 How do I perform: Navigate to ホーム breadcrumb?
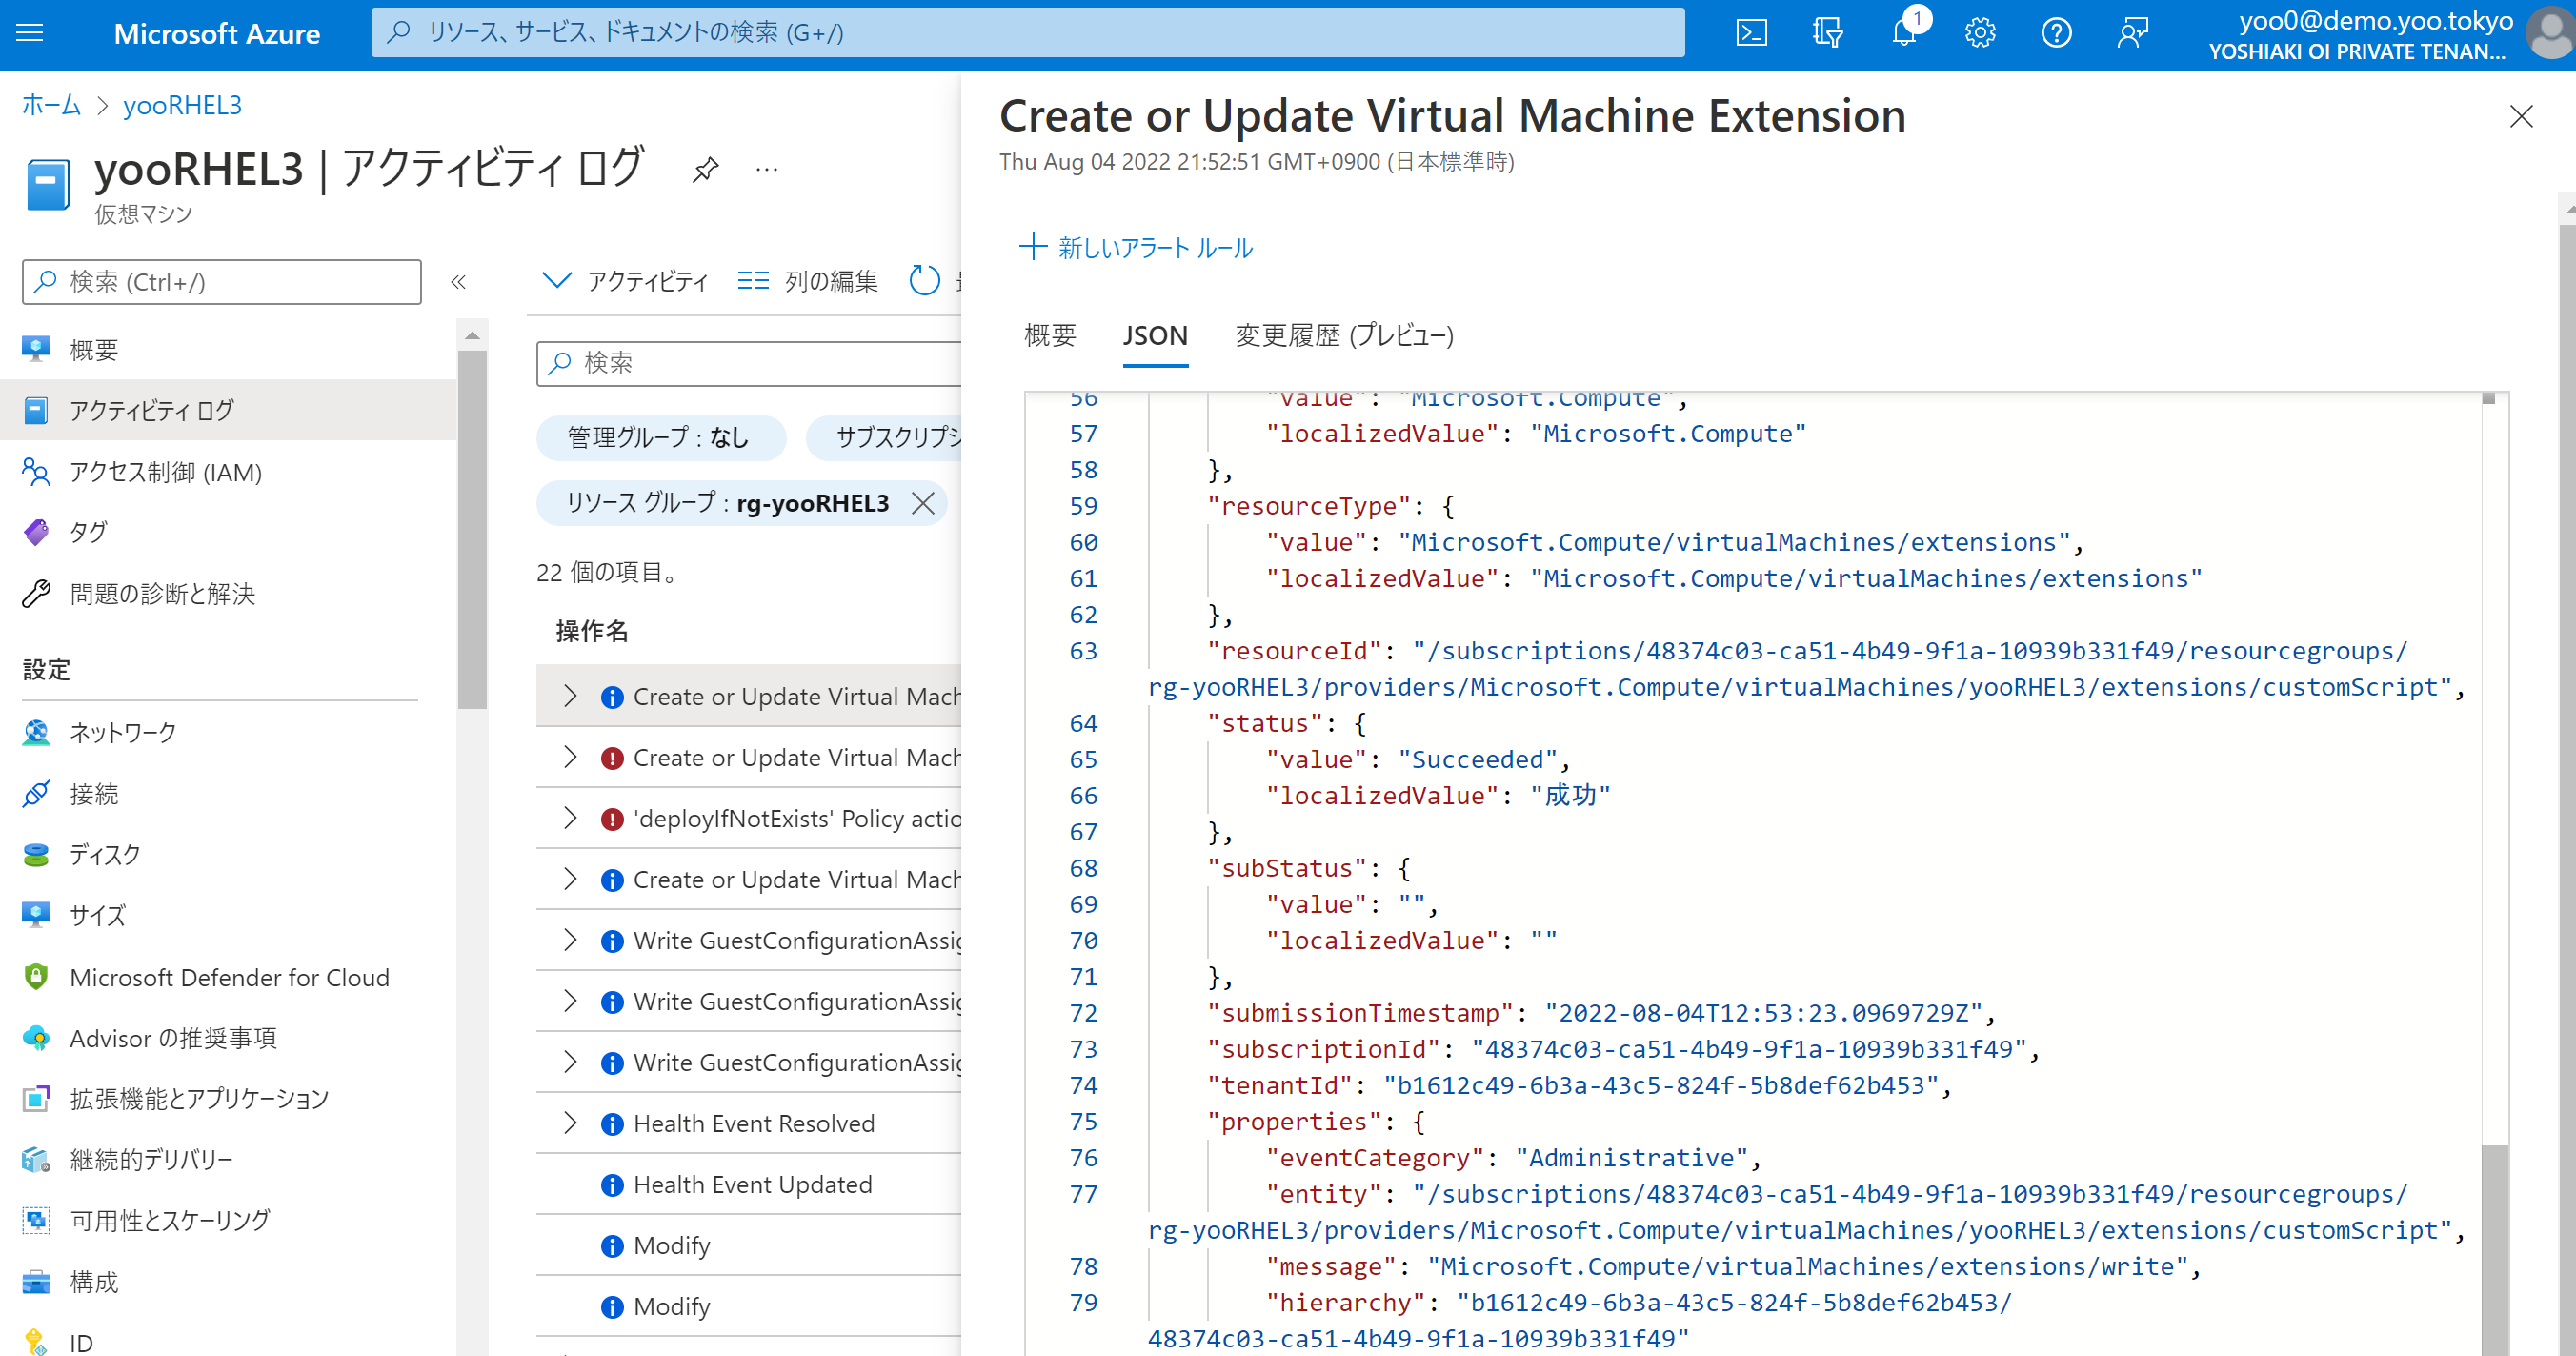click(50, 105)
